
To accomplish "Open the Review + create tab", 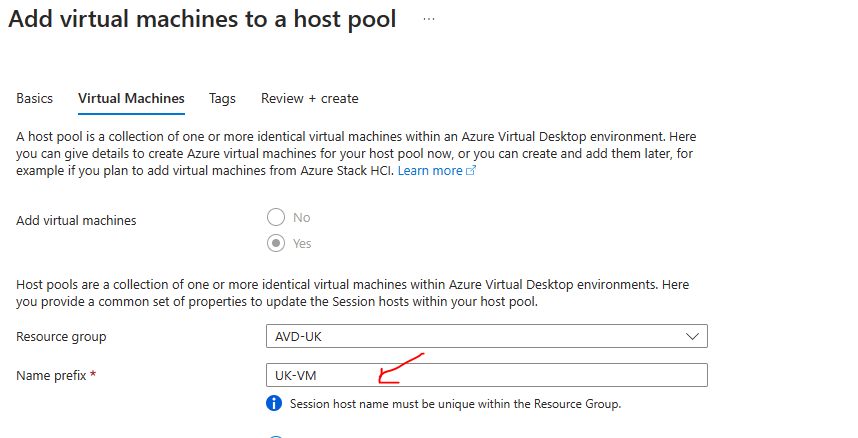I will 309,98.
